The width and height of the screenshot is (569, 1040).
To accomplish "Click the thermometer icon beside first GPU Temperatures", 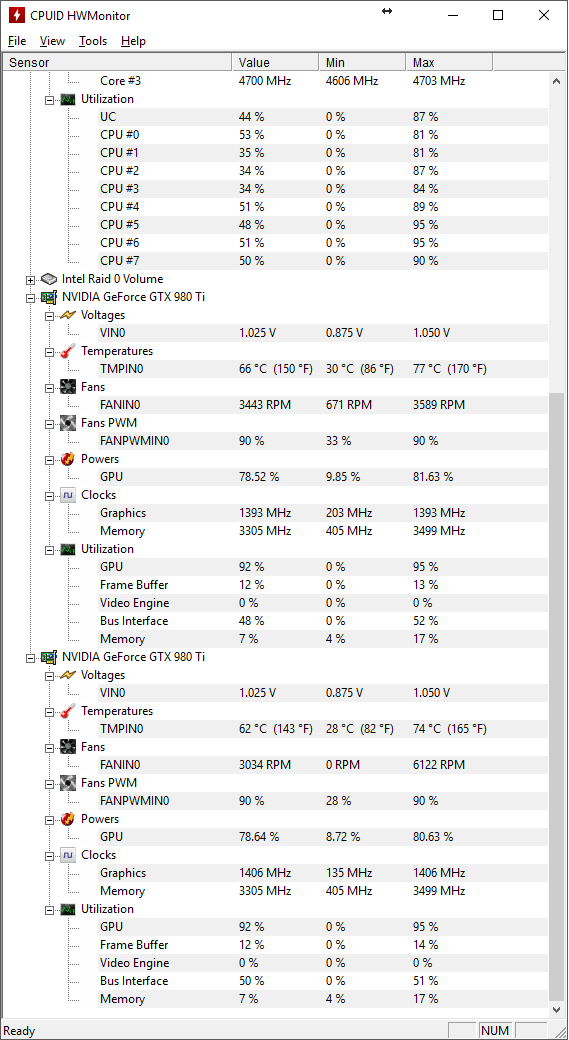I will 68,351.
